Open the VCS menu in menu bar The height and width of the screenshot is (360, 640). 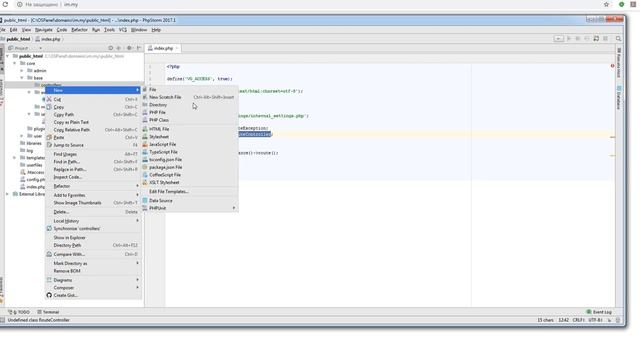click(123, 30)
